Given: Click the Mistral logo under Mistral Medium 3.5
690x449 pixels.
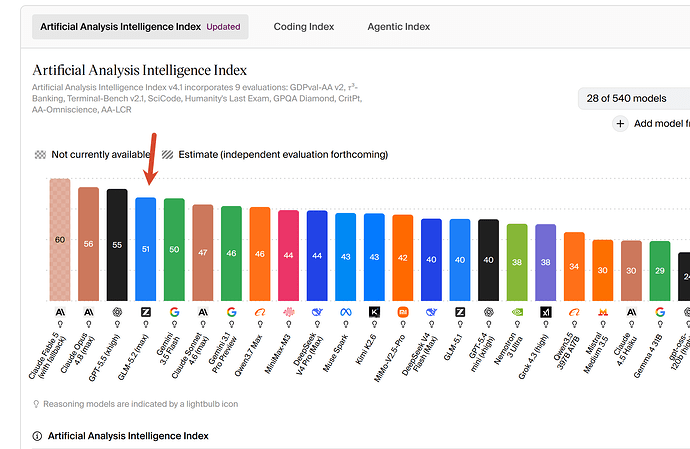Looking at the screenshot, I should (x=603, y=312).
